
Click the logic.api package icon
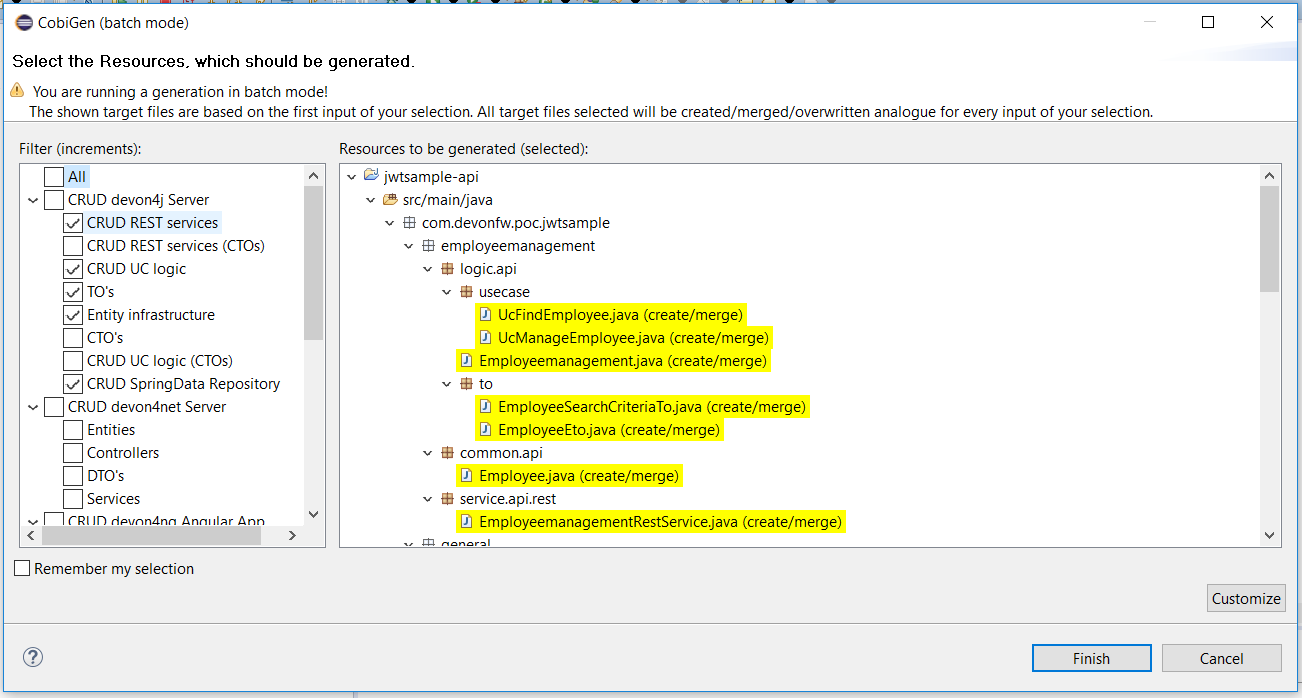tap(447, 269)
